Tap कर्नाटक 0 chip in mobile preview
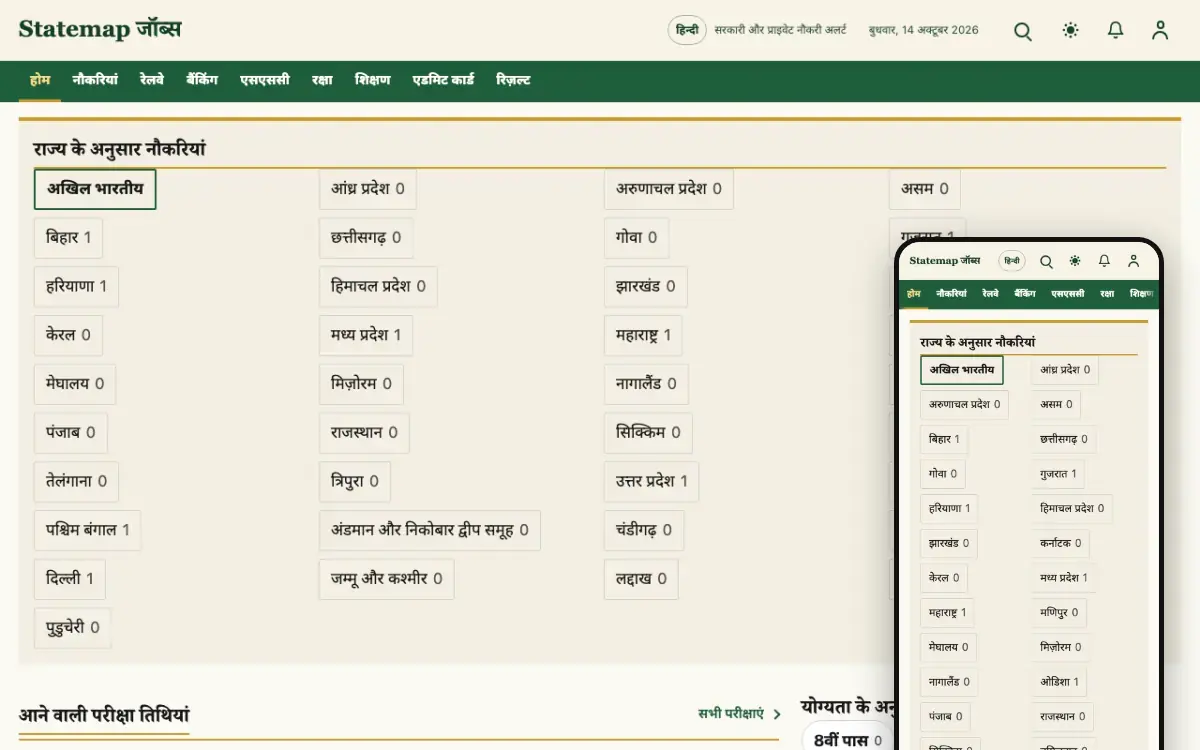1200x750 pixels. point(1061,545)
